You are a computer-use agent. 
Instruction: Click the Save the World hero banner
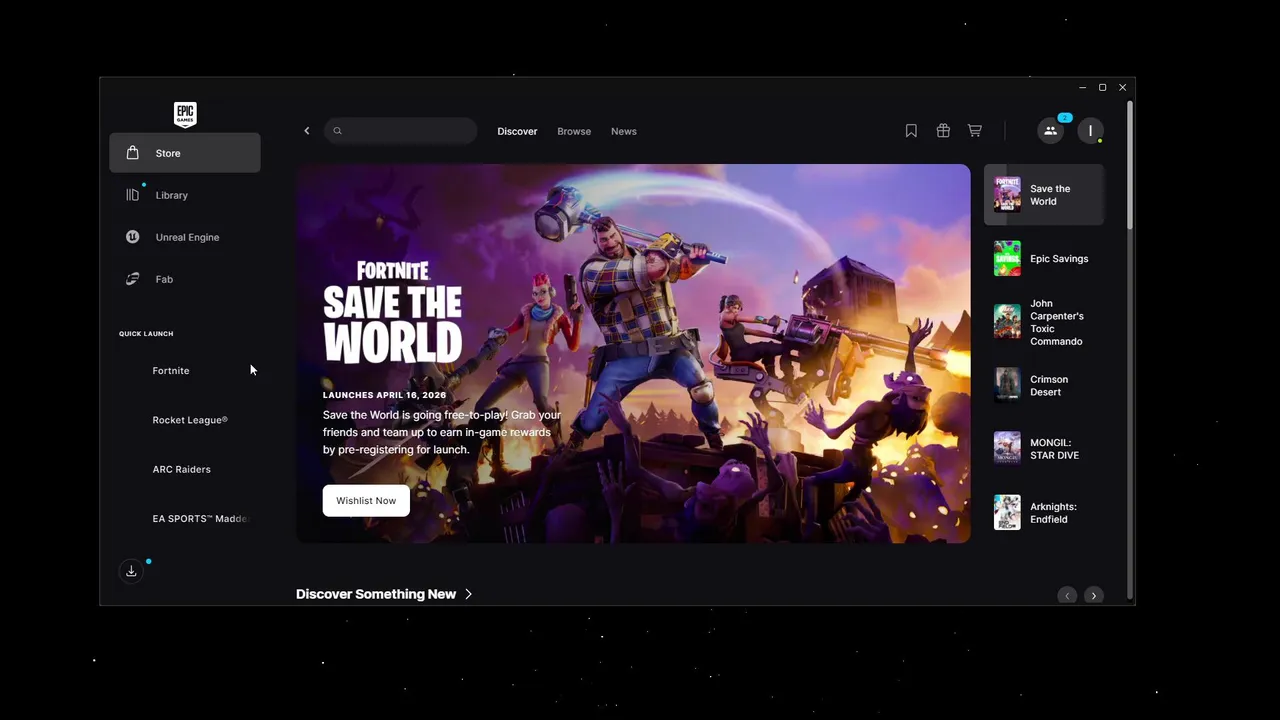(x=633, y=354)
